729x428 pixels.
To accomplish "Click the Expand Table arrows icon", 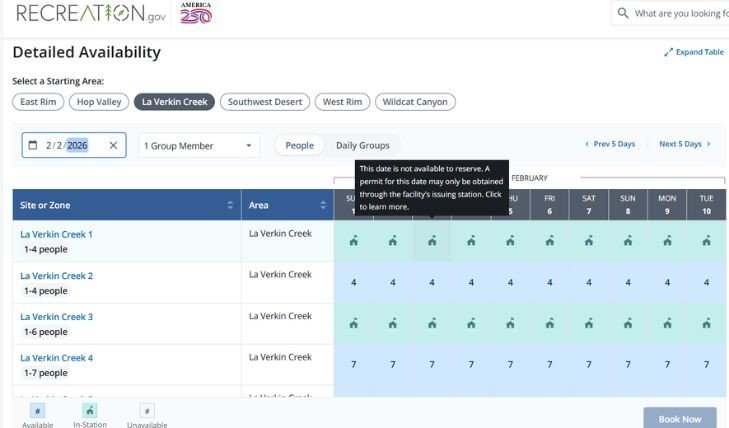I will point(668,52).
